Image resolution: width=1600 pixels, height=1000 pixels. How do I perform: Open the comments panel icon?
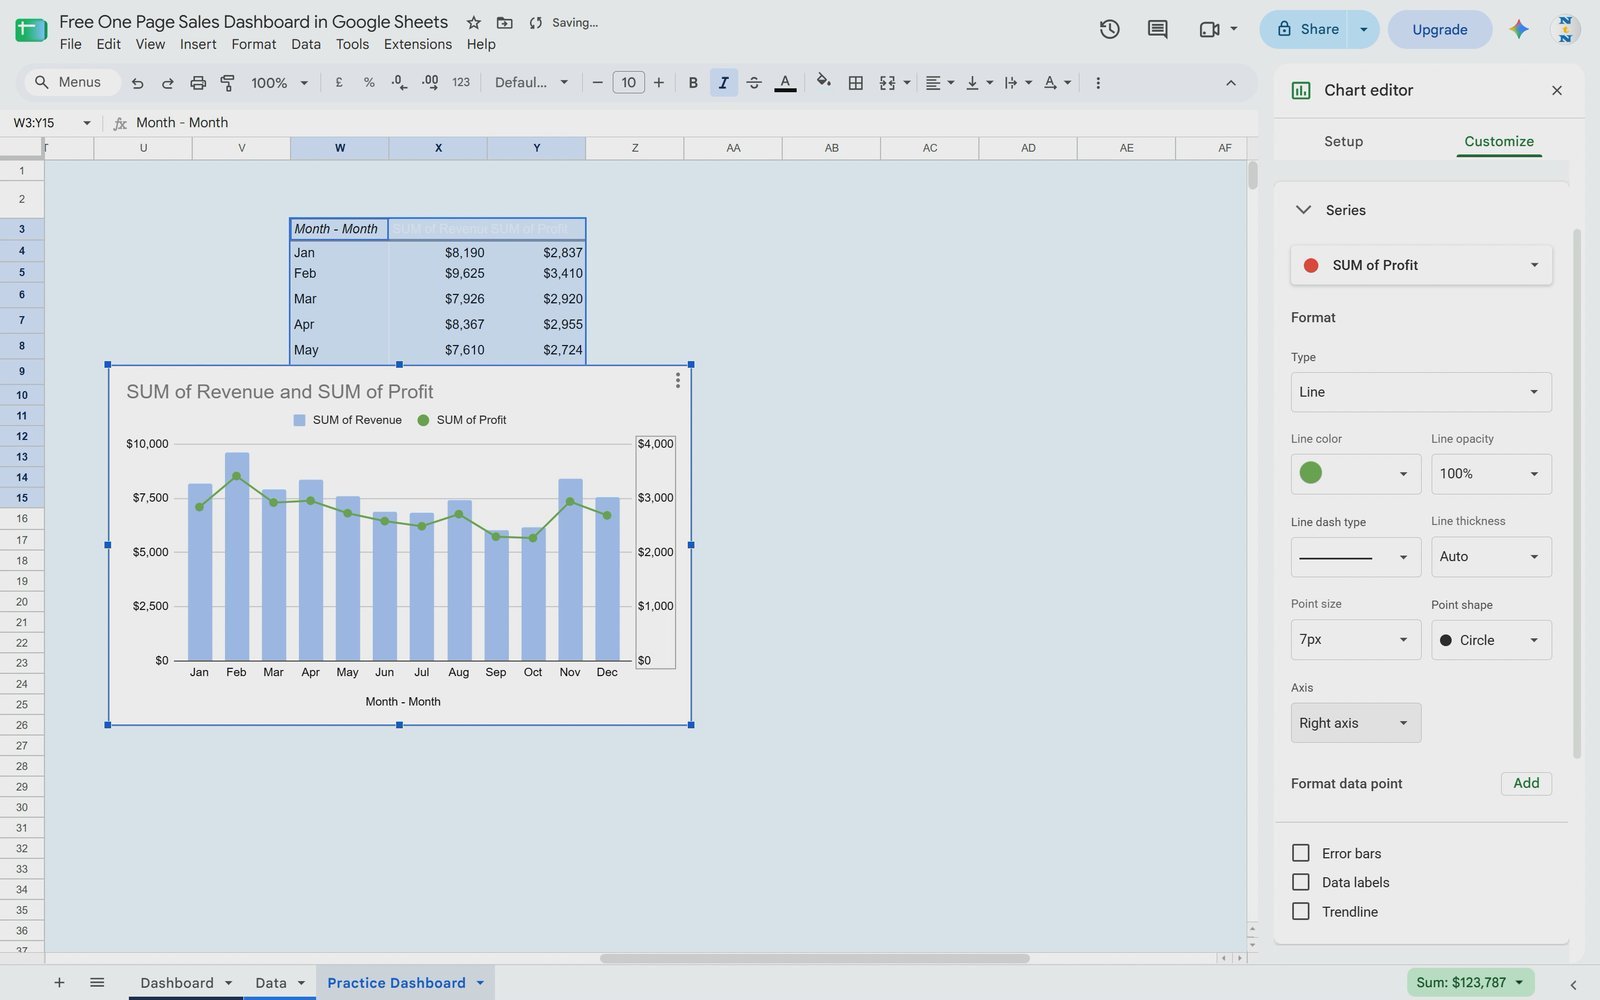tap(1157, 29)
